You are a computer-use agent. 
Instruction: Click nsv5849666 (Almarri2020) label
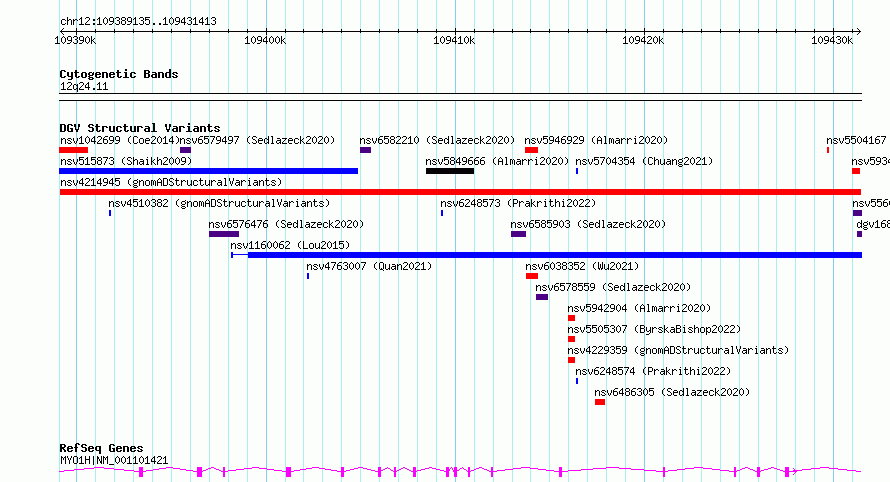point(497,161)
